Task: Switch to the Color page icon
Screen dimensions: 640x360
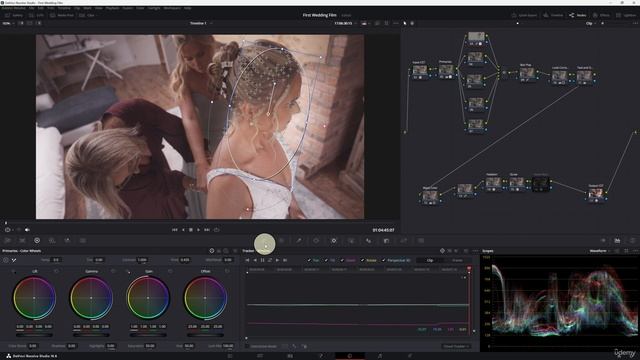Action: click(x=350, y=356)
